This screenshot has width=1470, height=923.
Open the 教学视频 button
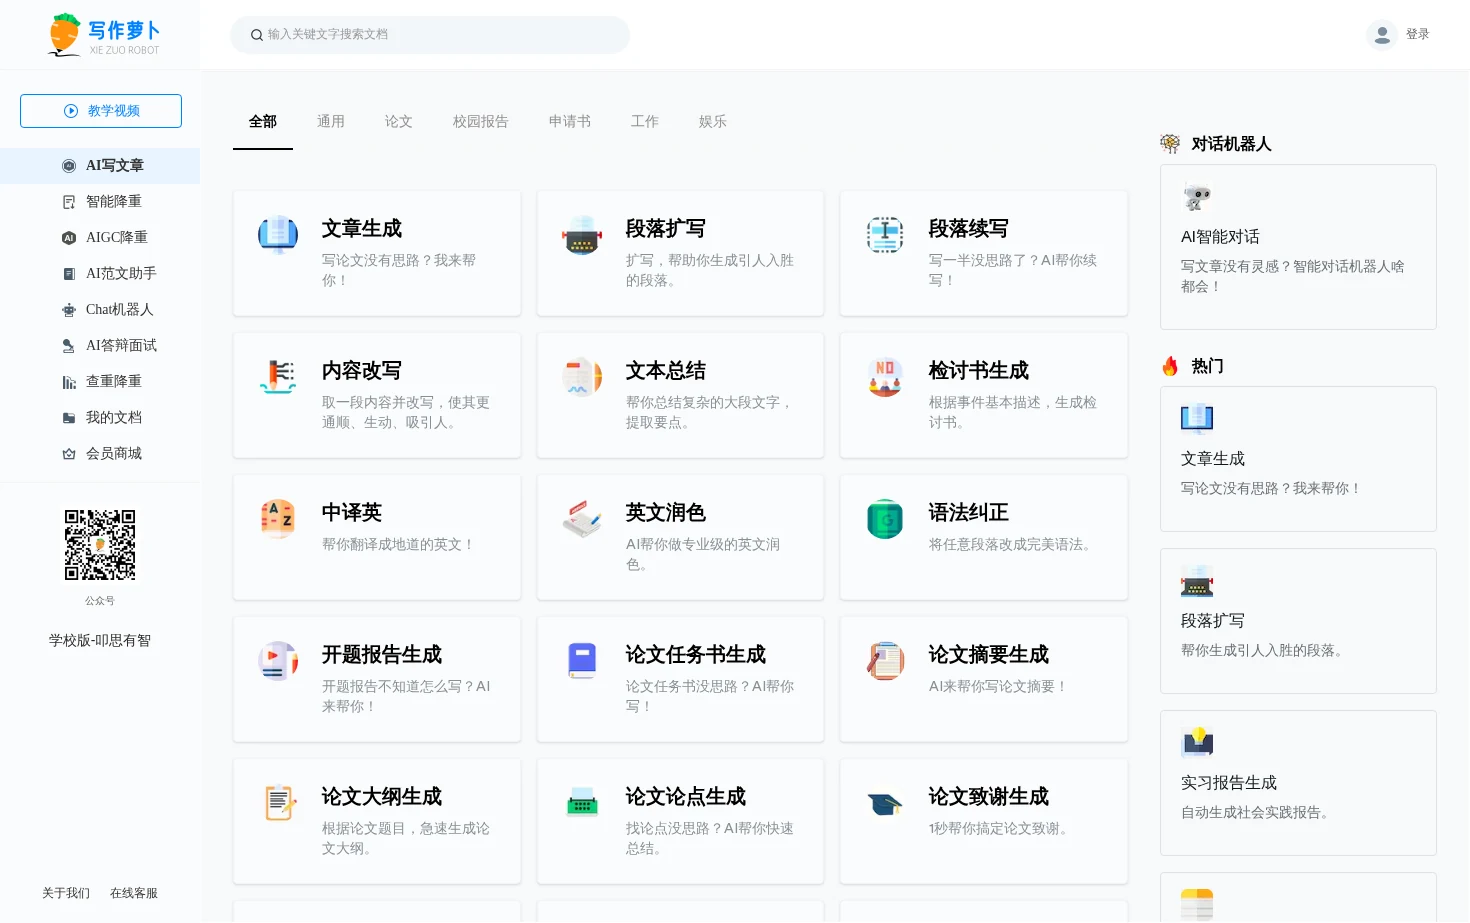pyautogui.click(x=101, y=111)
